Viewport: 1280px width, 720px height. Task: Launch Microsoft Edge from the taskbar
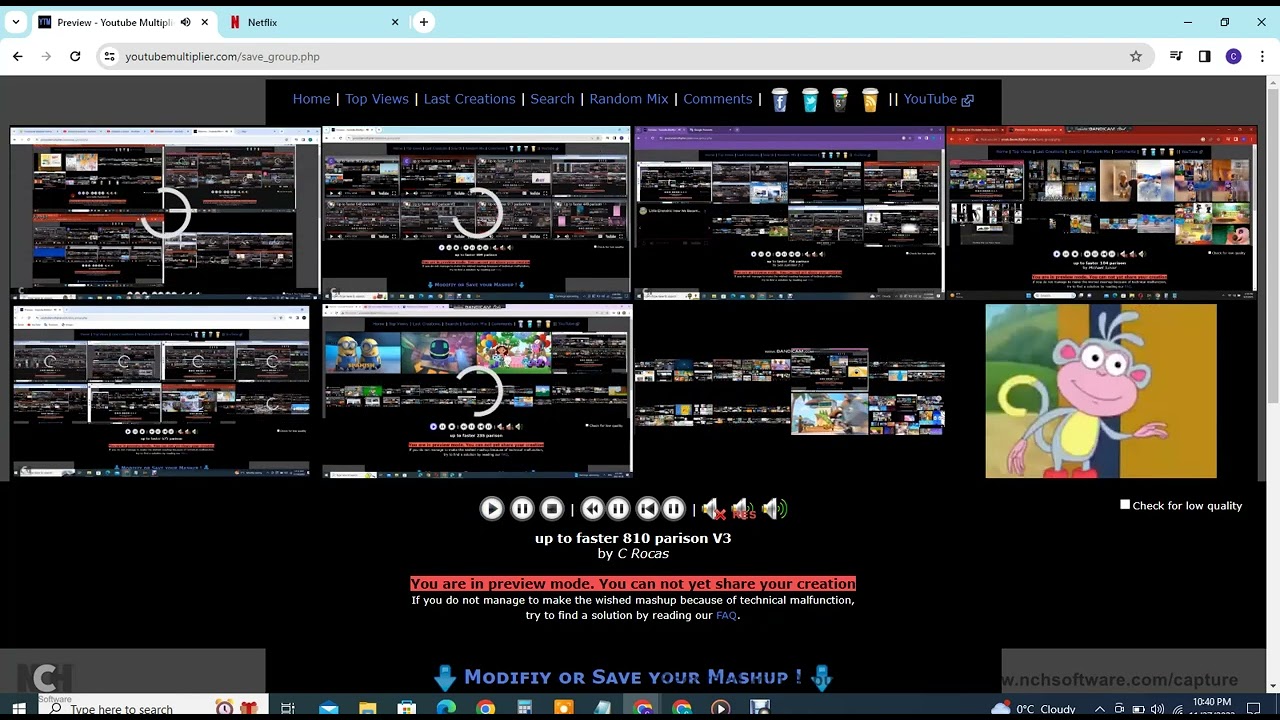point(446,708)
